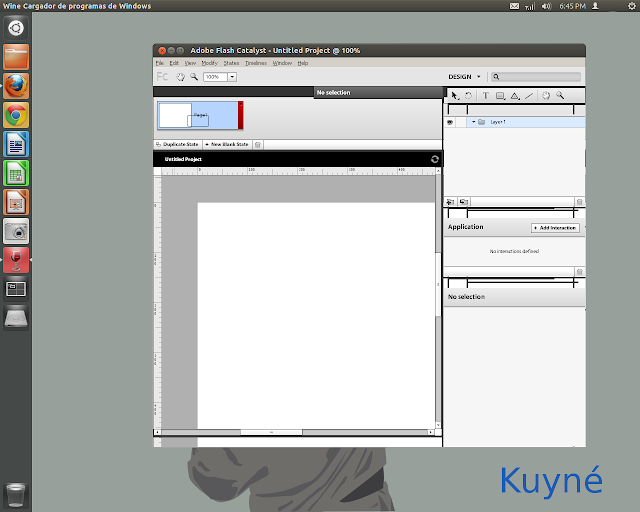Viewport: 640px width, 512px height.
Task: Click the clock showing 6:45 PM
Action: click(x=572, y=6)
